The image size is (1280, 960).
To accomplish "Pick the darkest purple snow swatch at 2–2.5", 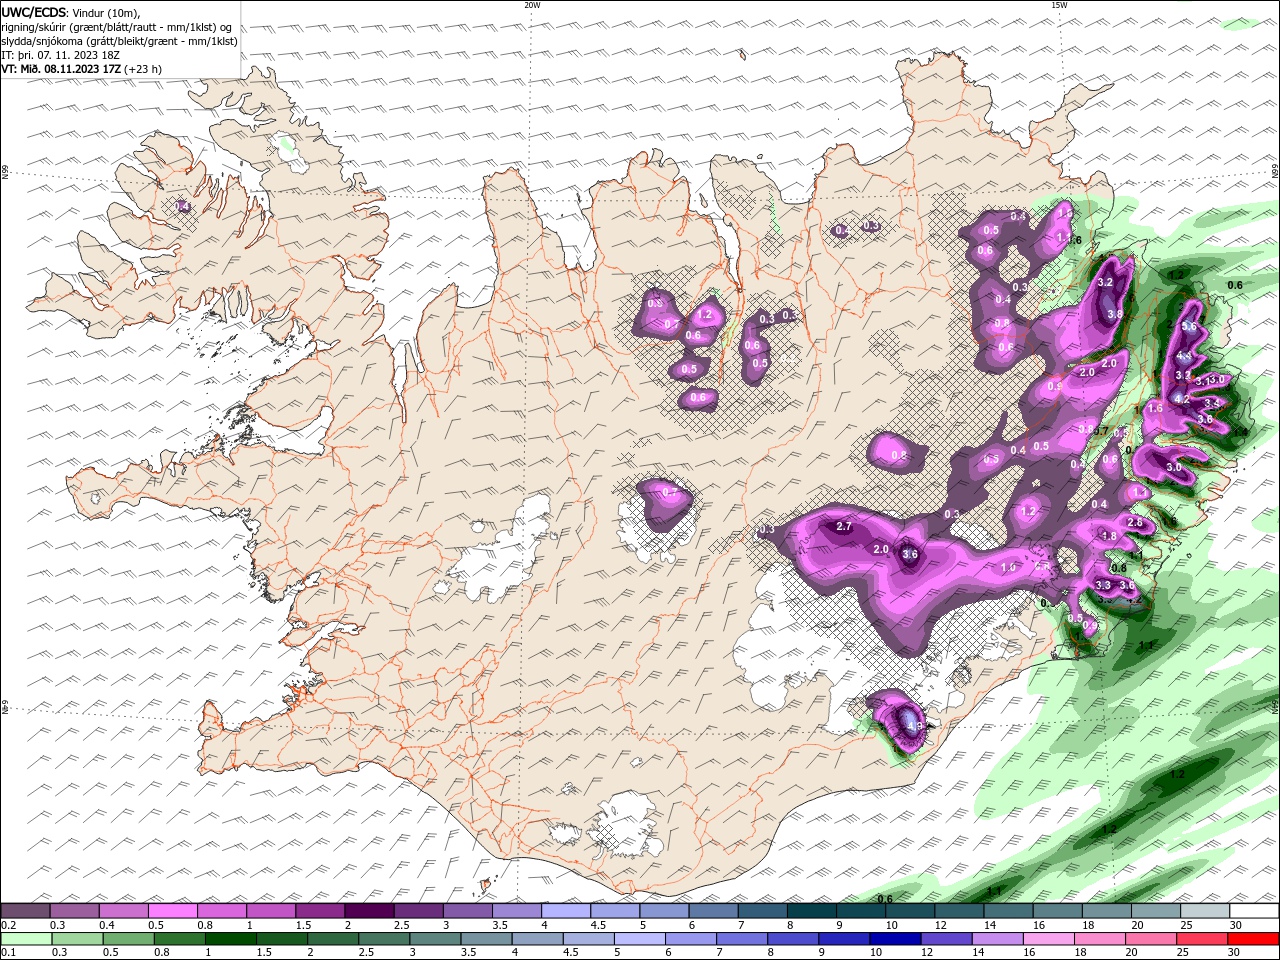I will pos(369,911).
